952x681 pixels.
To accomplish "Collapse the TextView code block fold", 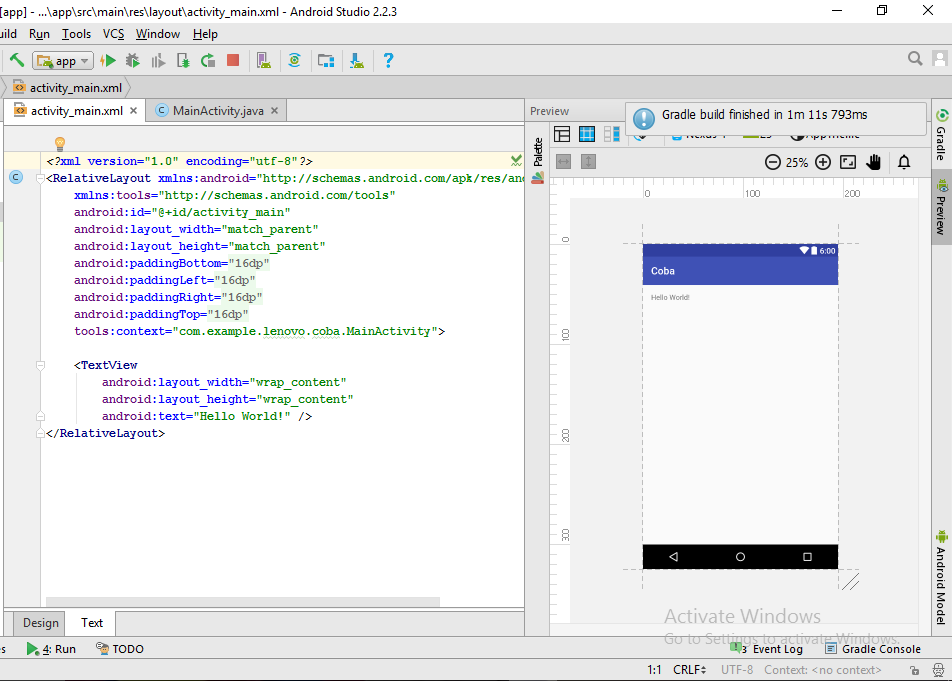I will (x=41, y=366).
